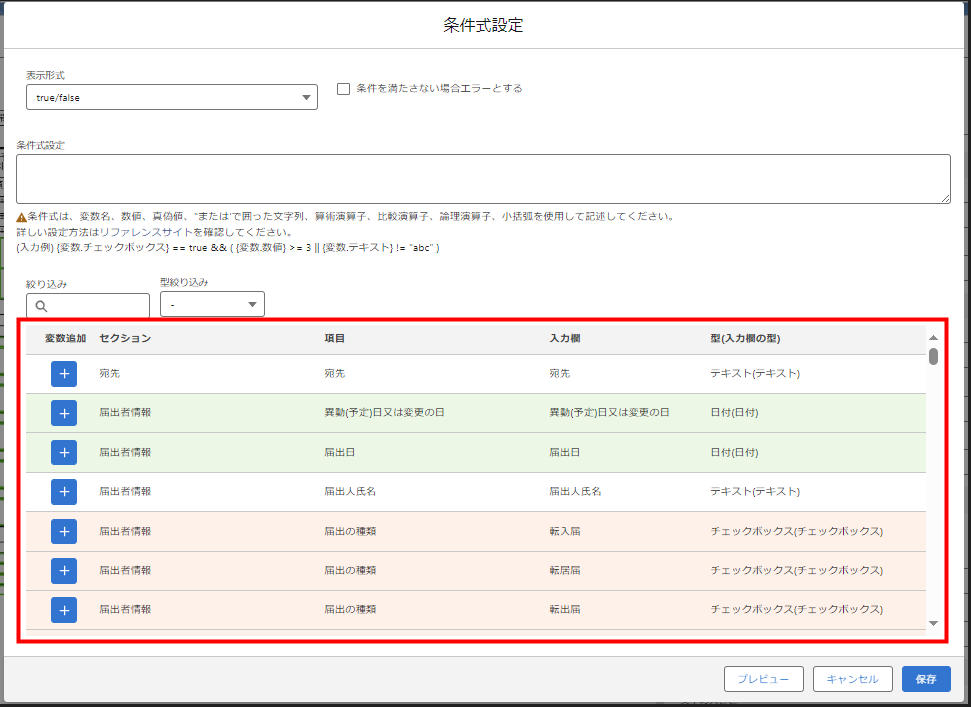Add the 転居届 variable via its plus icon
This screenshot has width=971, height=707.
click(x=63, y=570)
